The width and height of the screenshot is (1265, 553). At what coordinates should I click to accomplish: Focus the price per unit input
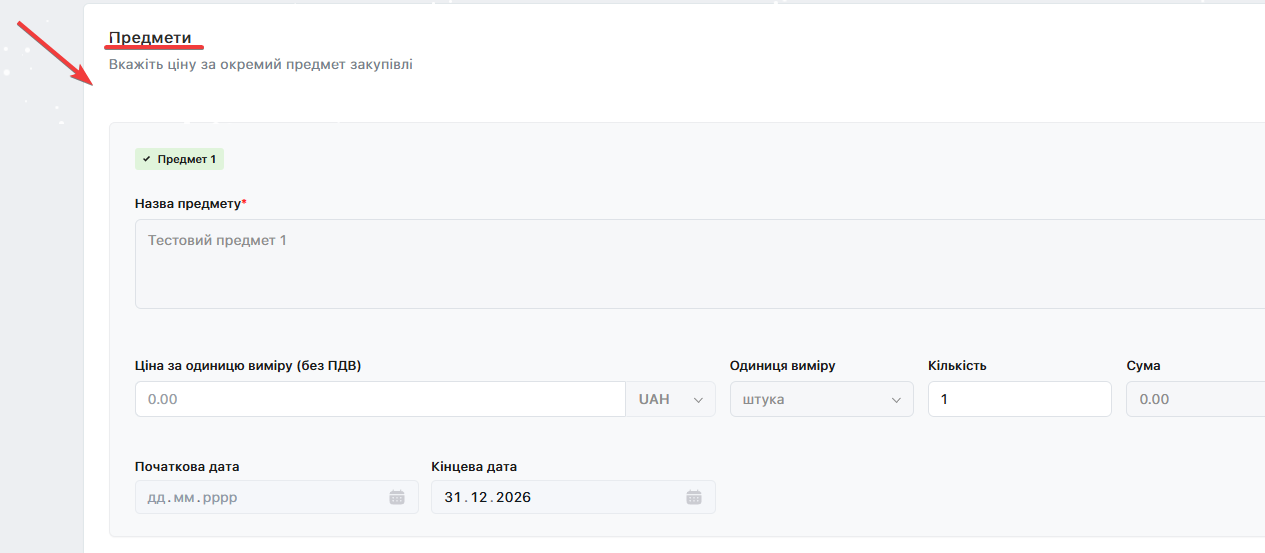click(x=380, y=399)
